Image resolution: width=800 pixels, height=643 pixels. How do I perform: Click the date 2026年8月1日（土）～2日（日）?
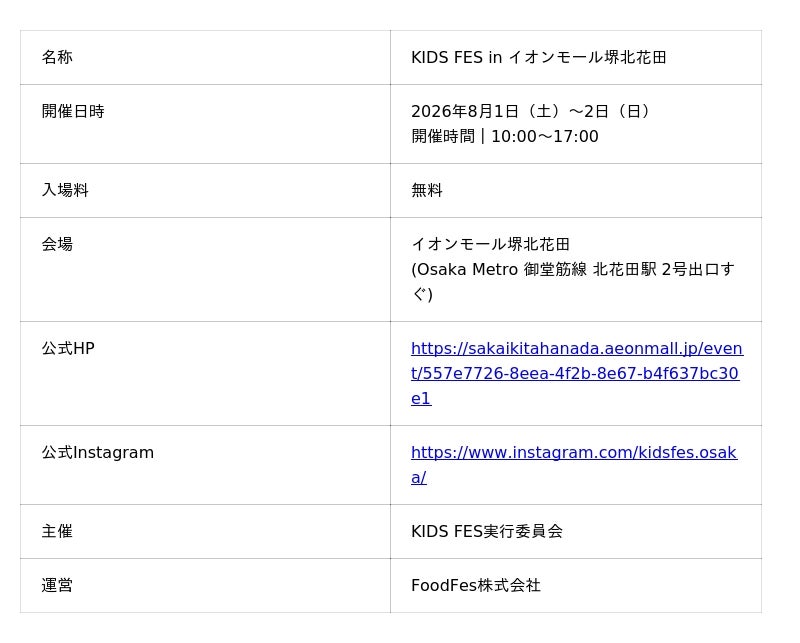pos(533,111)
